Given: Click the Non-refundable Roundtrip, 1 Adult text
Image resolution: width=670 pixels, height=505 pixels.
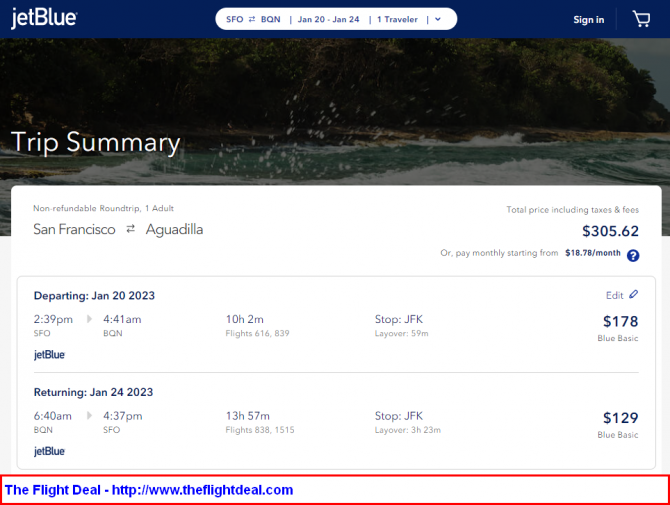Looking at the screenshot, I should (103, 208).
